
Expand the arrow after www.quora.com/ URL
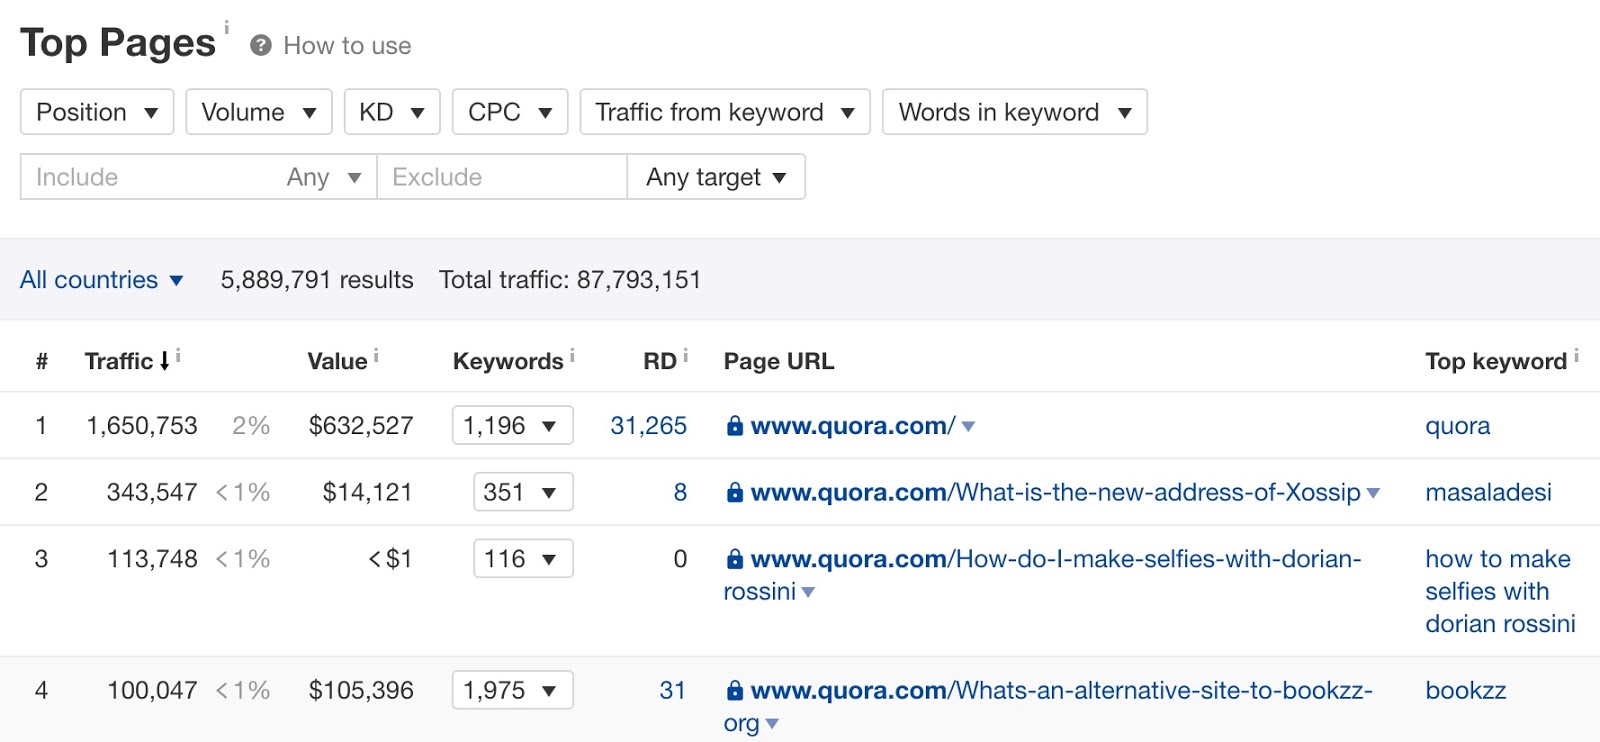[x=968, y=427]
